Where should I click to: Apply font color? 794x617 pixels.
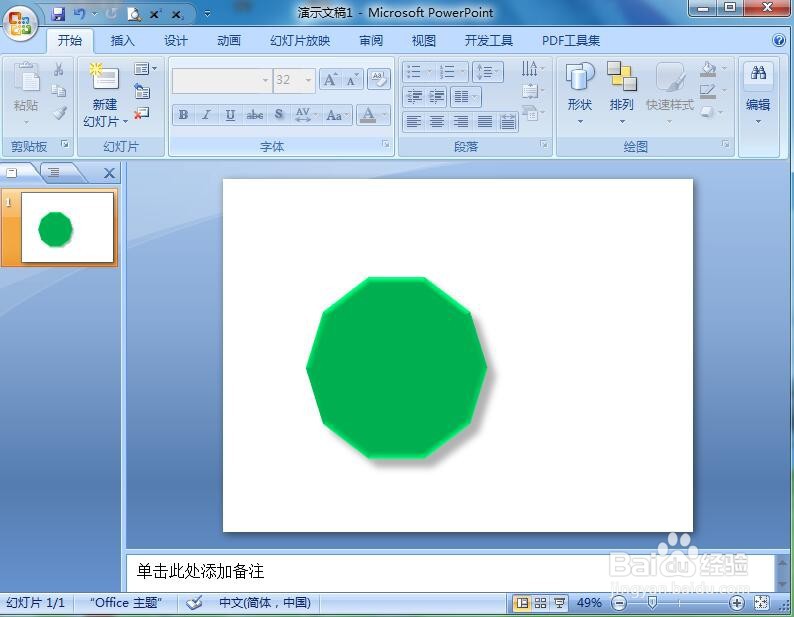click(368, 115)
